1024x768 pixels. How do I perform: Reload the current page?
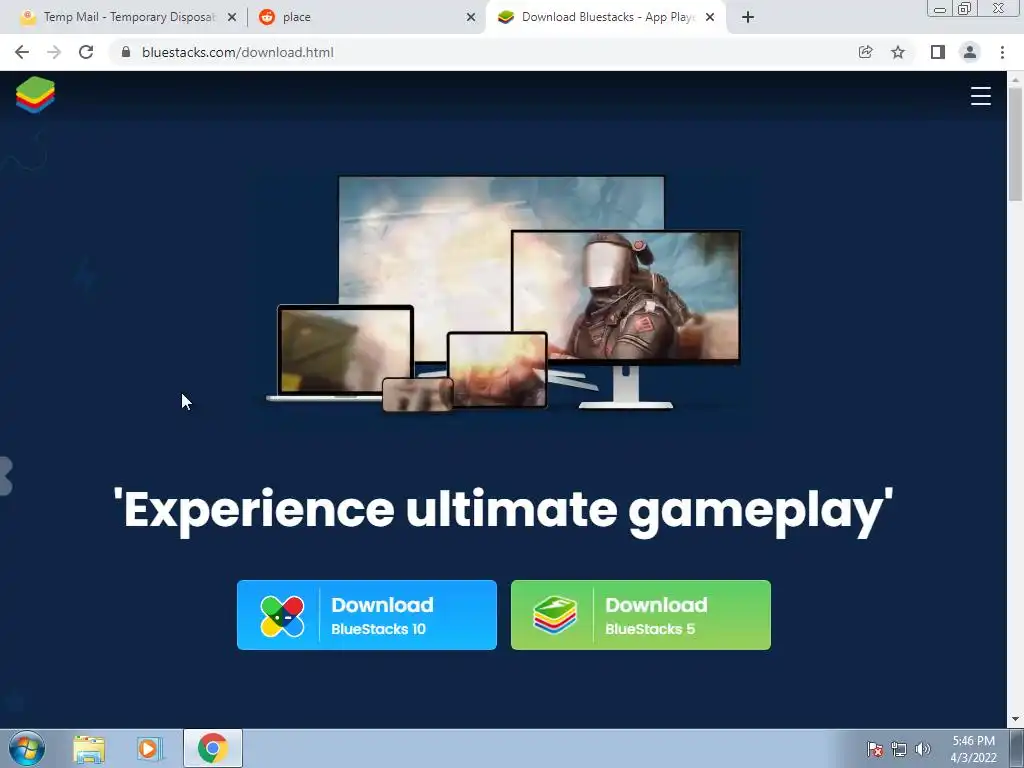click(86, 52)
